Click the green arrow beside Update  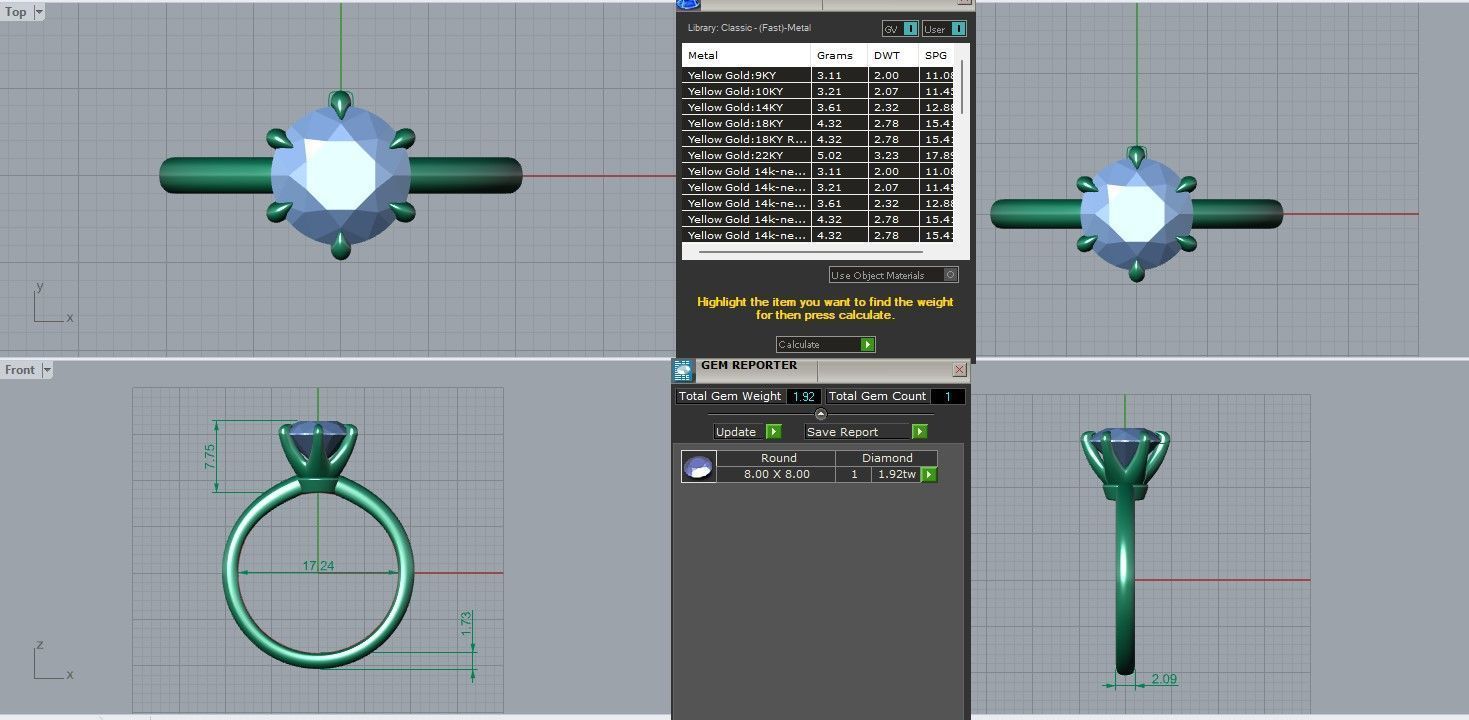(773, 431)
